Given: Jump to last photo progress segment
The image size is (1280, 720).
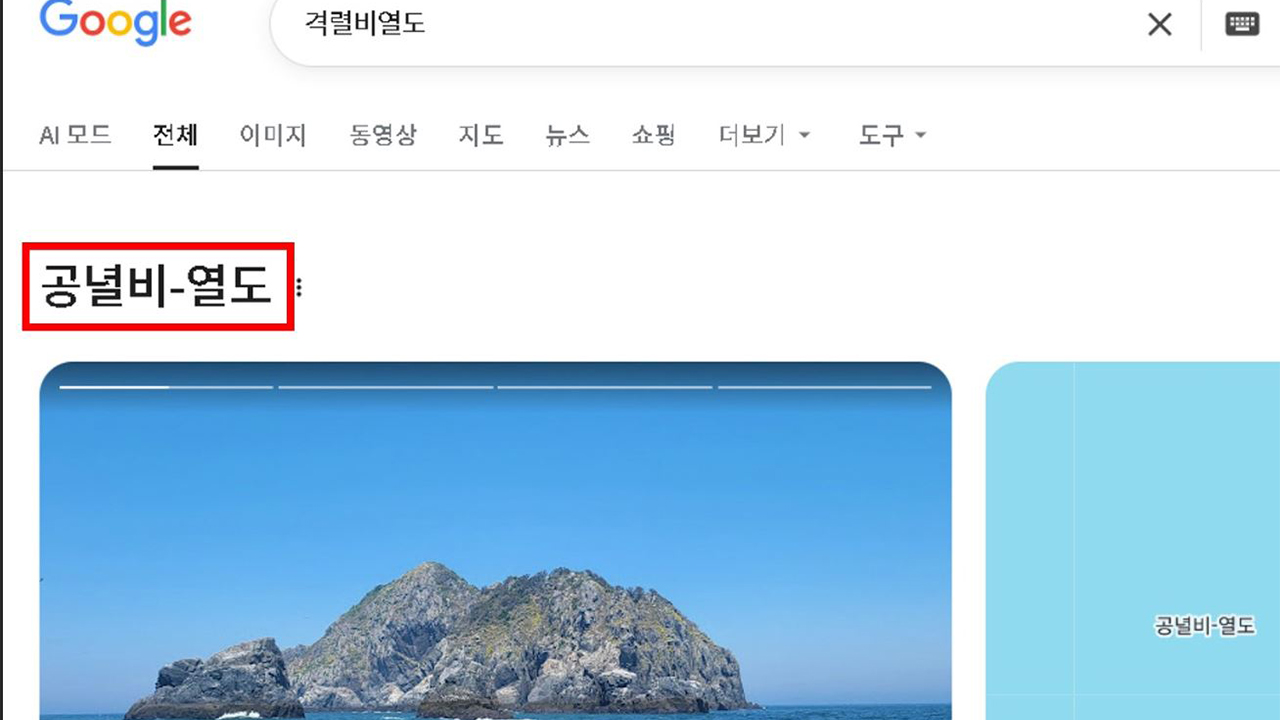Looking at the screenshot, I should [x=824, y=386].
